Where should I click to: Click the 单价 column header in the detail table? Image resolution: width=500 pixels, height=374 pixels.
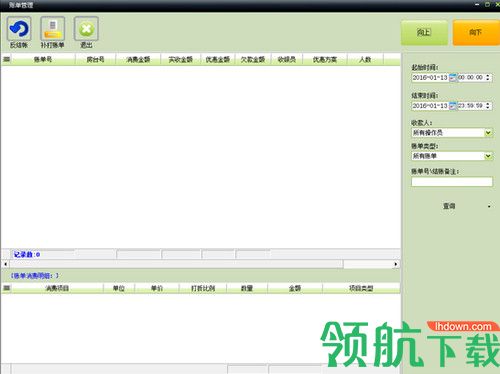point(157,288)
